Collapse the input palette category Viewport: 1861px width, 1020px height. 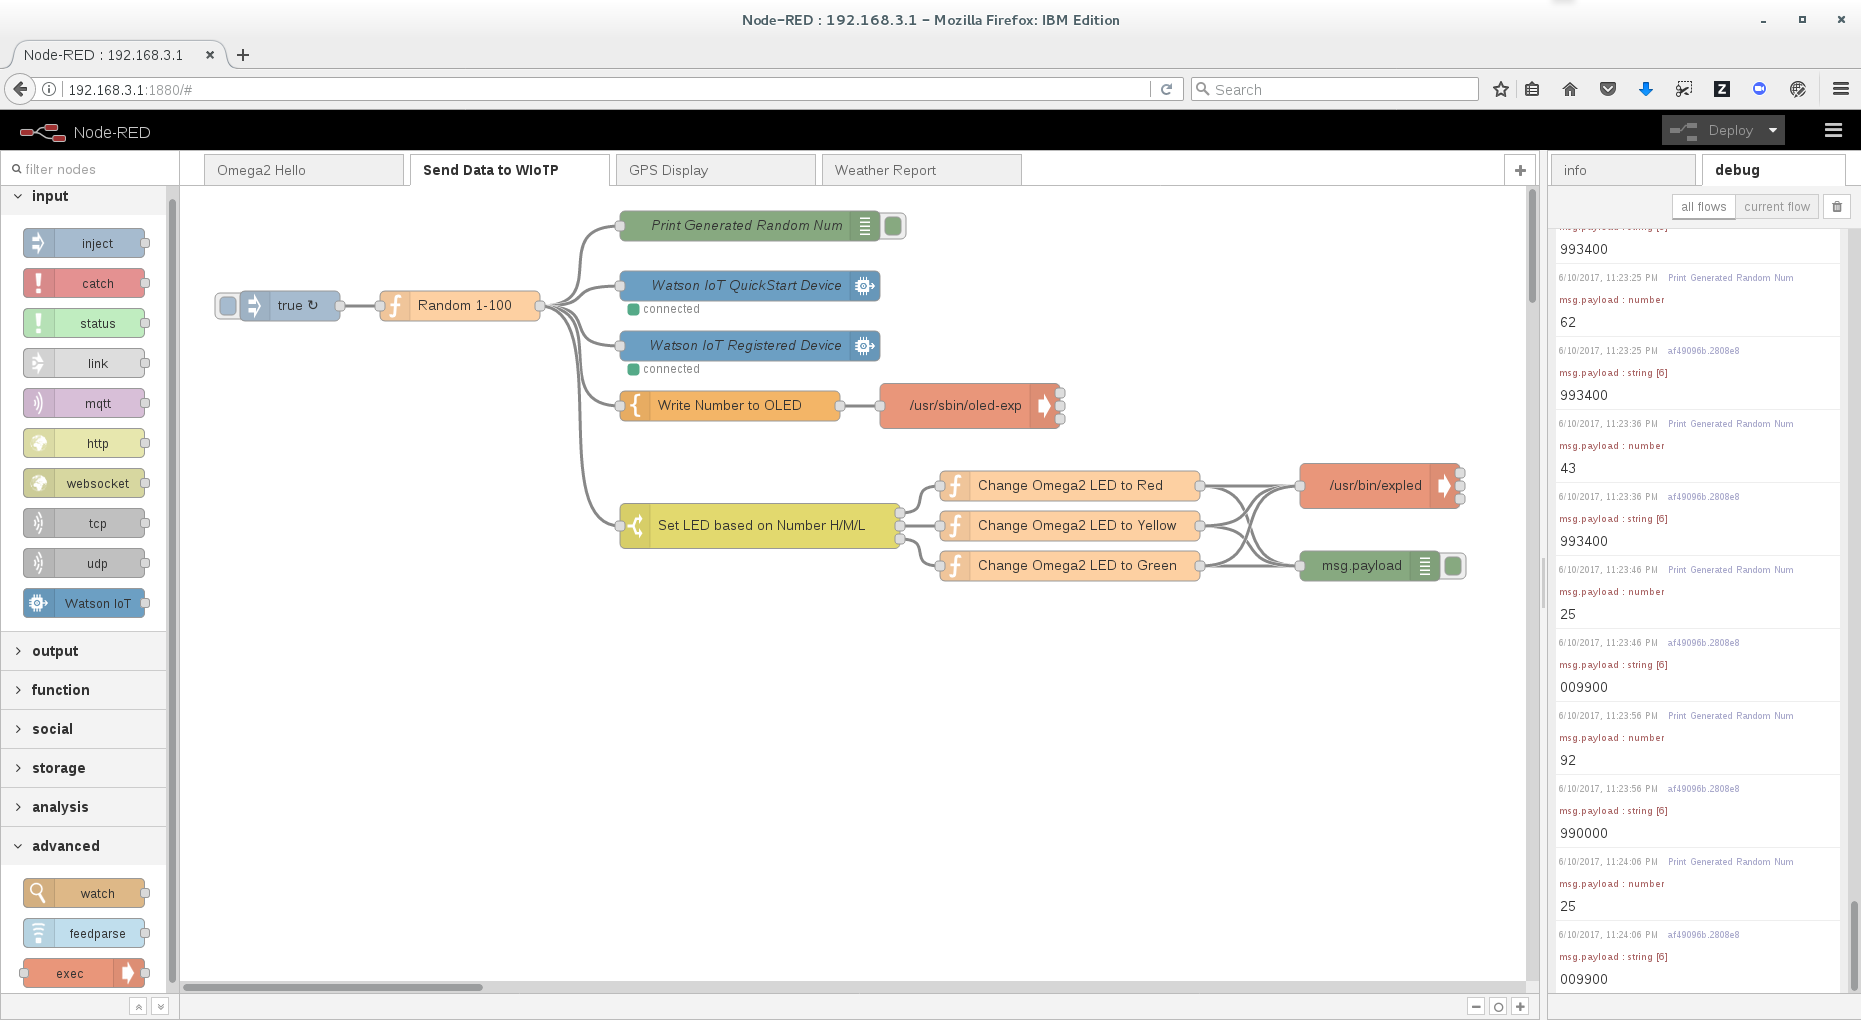84,196
